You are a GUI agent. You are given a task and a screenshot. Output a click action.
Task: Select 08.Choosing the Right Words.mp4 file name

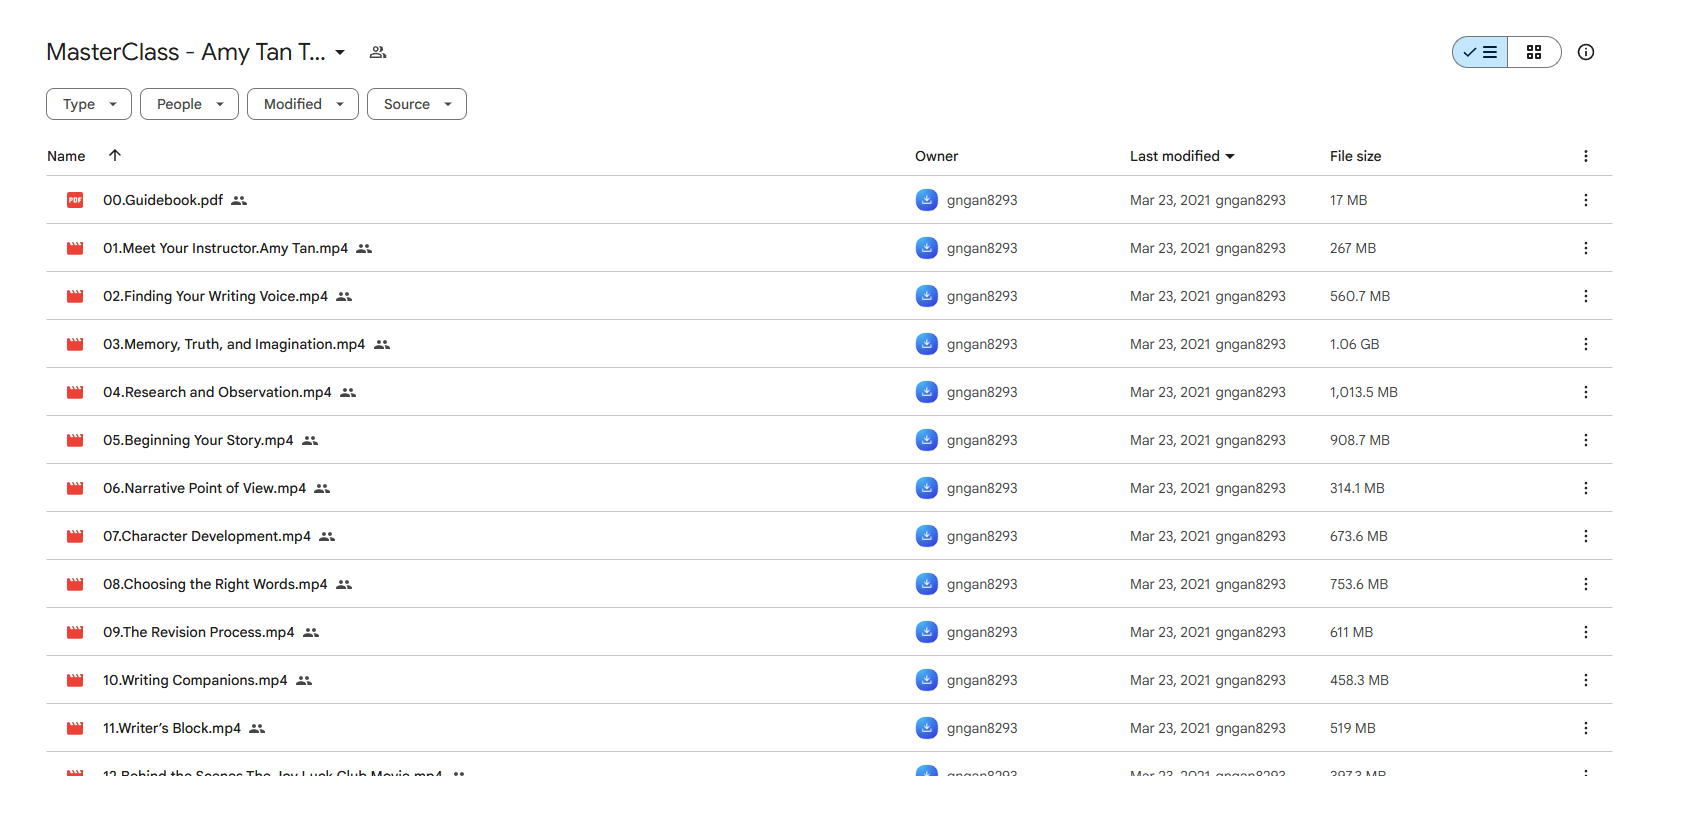pyautogui.click(x=215, y=584)
